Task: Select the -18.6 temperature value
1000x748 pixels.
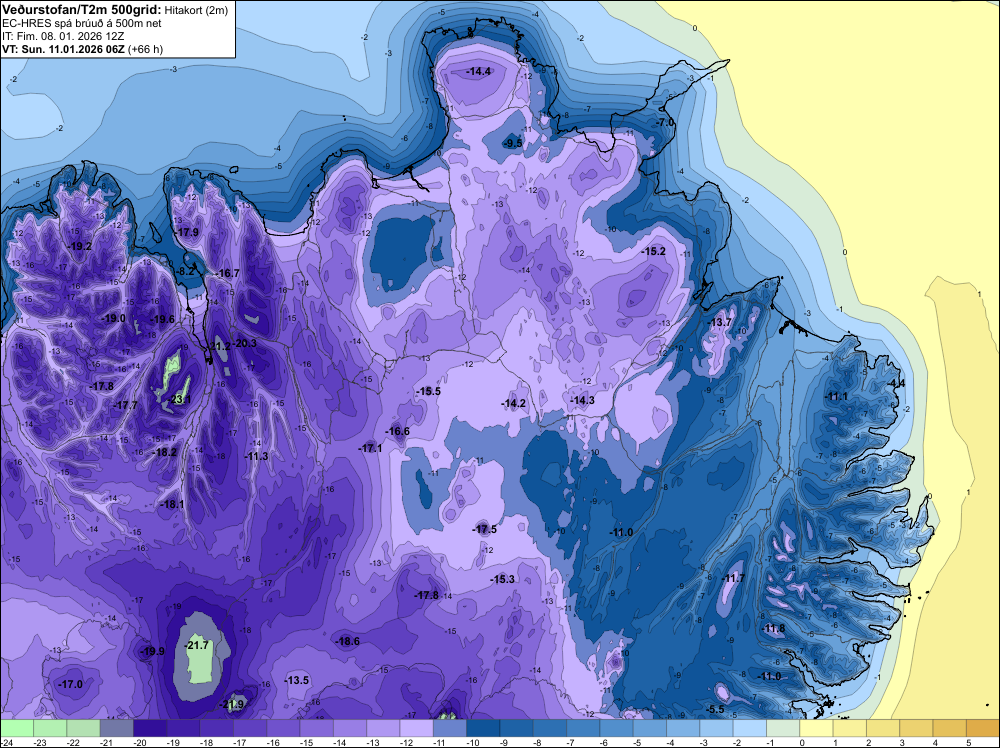Action: click(x=348, y=642)
